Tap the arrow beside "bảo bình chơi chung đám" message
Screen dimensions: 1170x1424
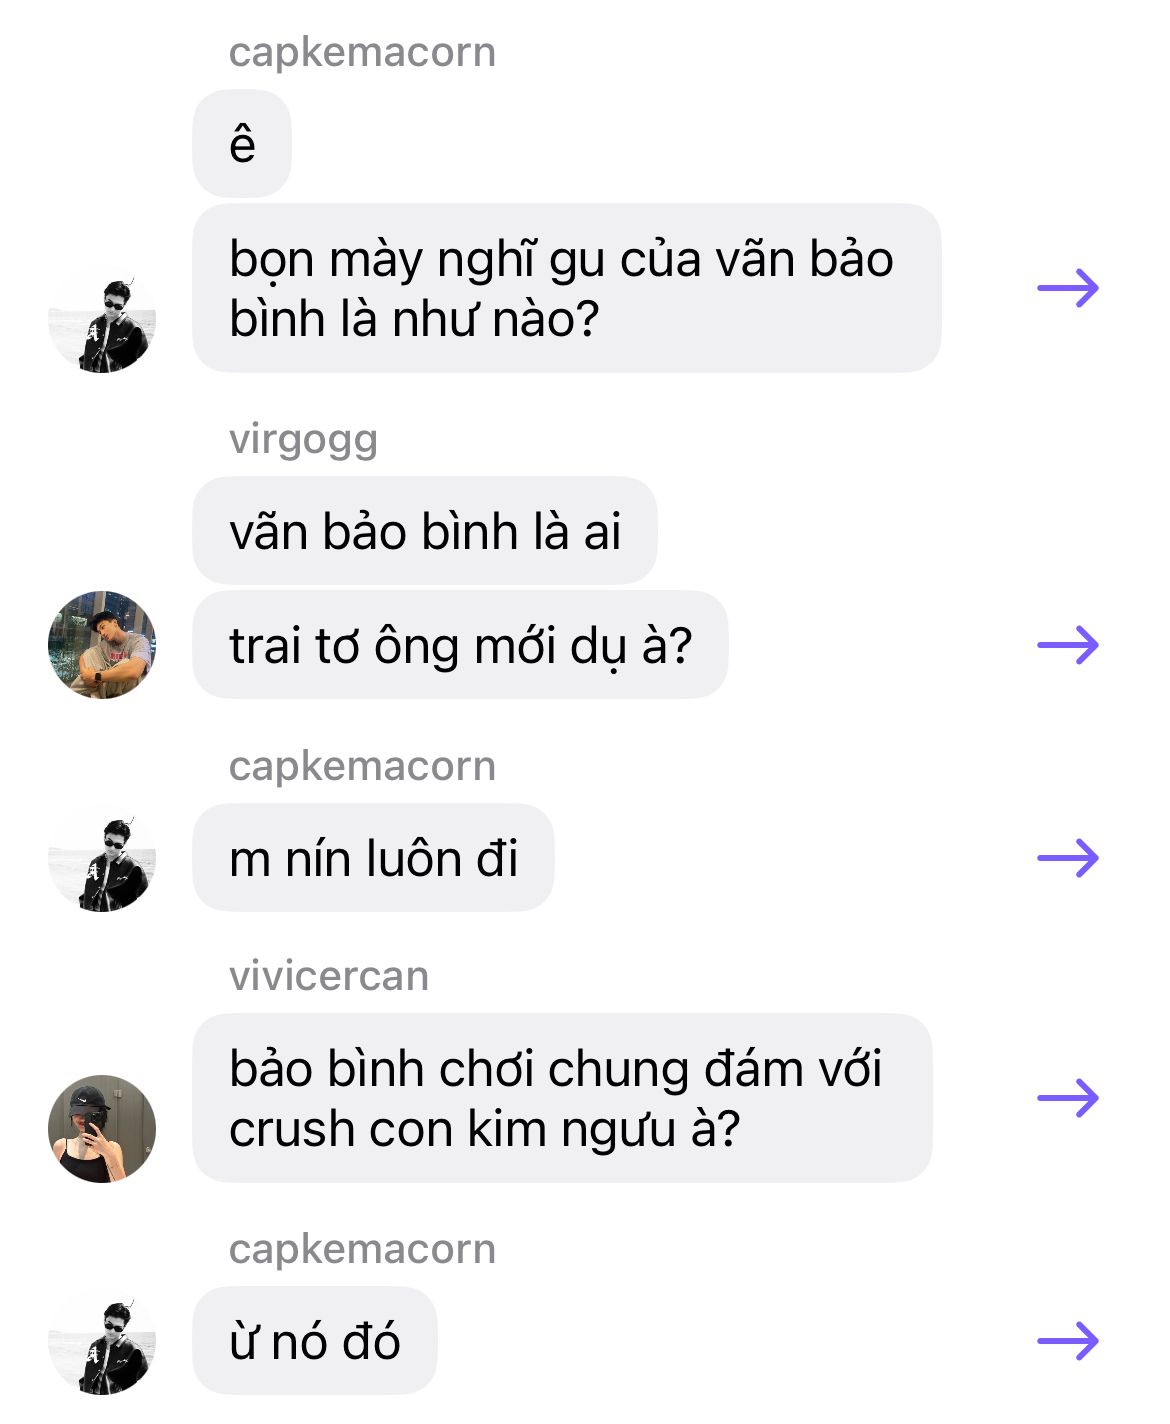pyautogui.click(x=1068, y=1098)
